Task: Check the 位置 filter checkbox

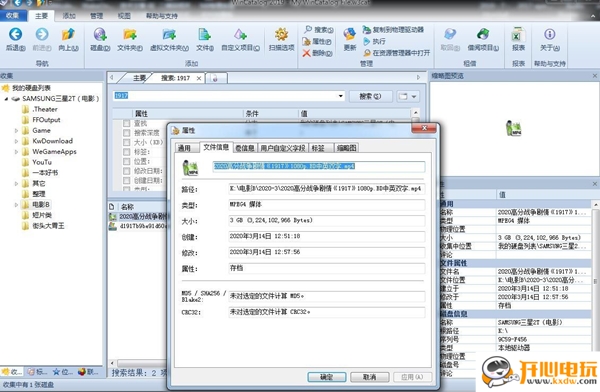Action: [x=126, y=162]
